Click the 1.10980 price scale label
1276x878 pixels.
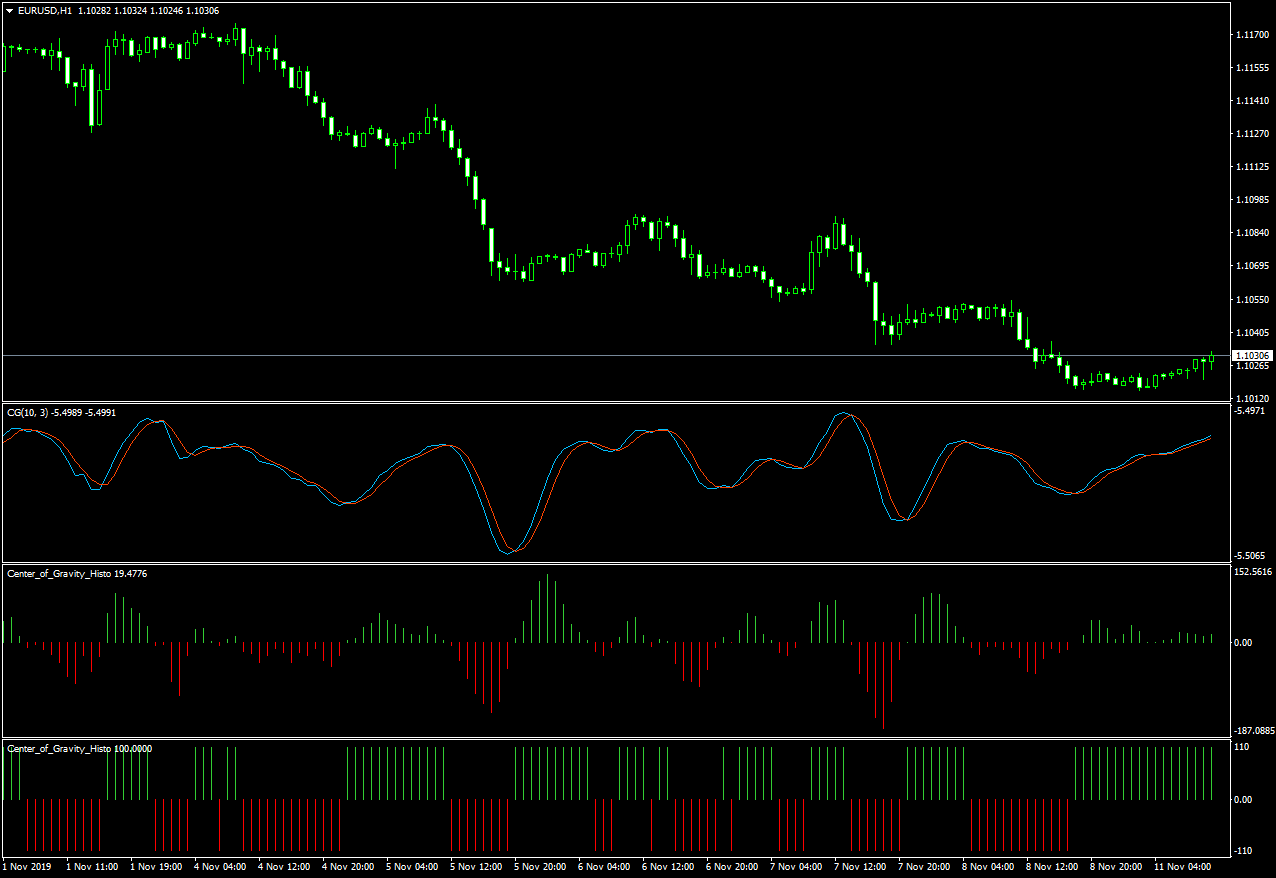coord(1252,200)
